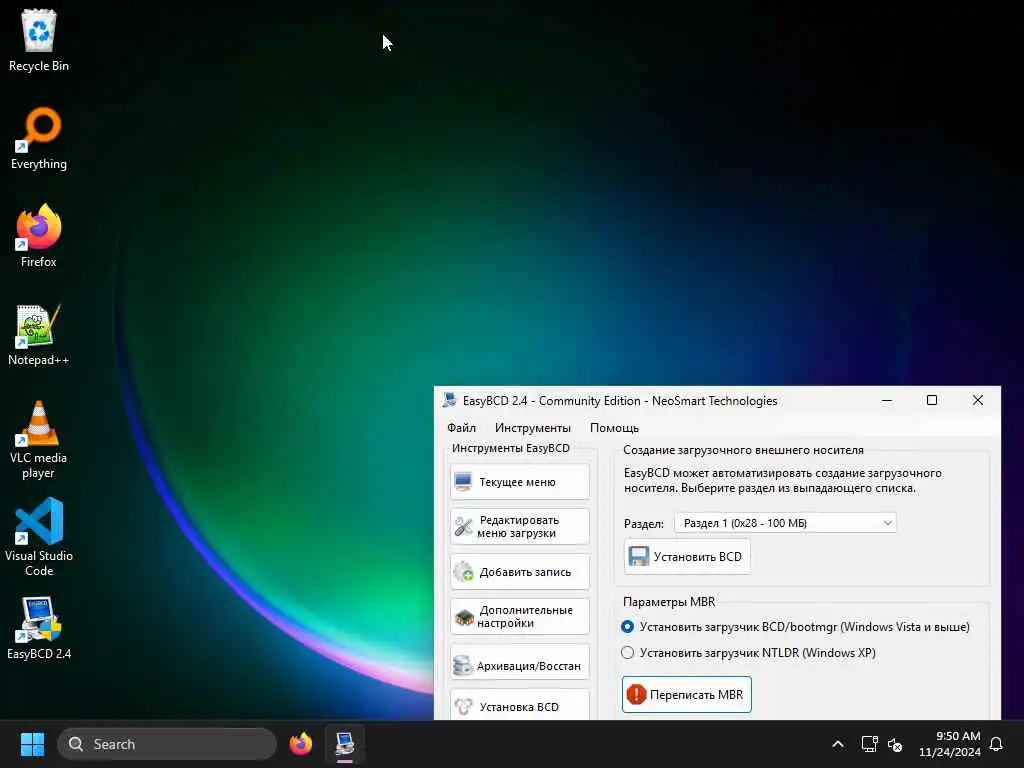Open the Помощь menu

614,428
